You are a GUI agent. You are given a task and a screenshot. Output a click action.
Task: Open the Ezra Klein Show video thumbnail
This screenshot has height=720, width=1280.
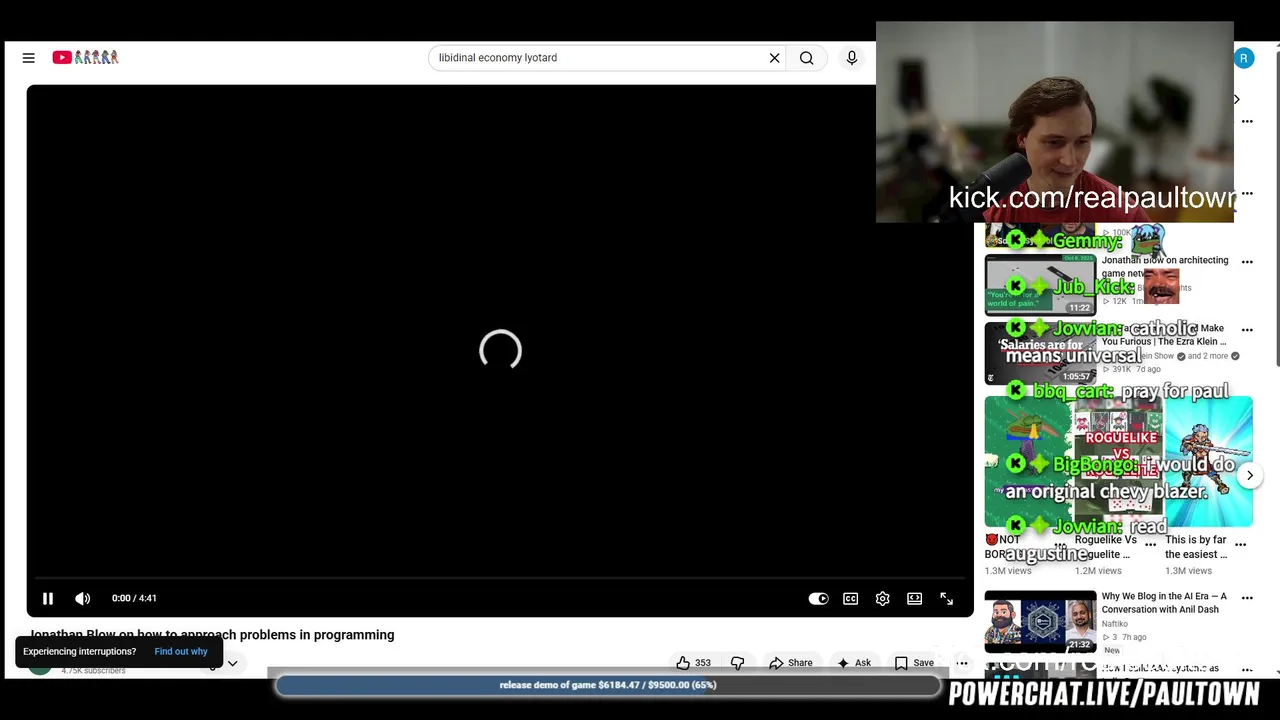[1040, 353]
